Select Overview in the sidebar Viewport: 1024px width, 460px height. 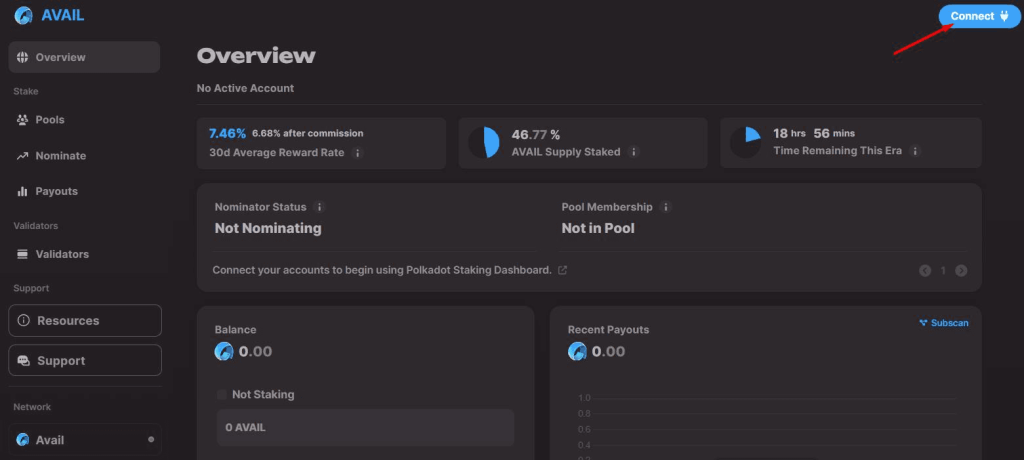(x=84, y=58)
